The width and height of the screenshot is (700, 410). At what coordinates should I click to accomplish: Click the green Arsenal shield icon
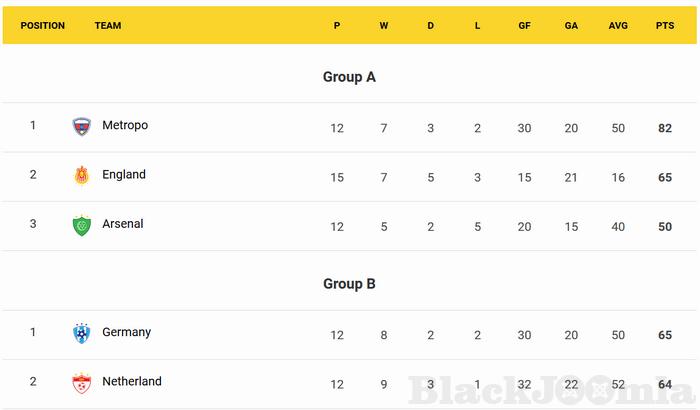pyautogui.click(x=81, y=225)
